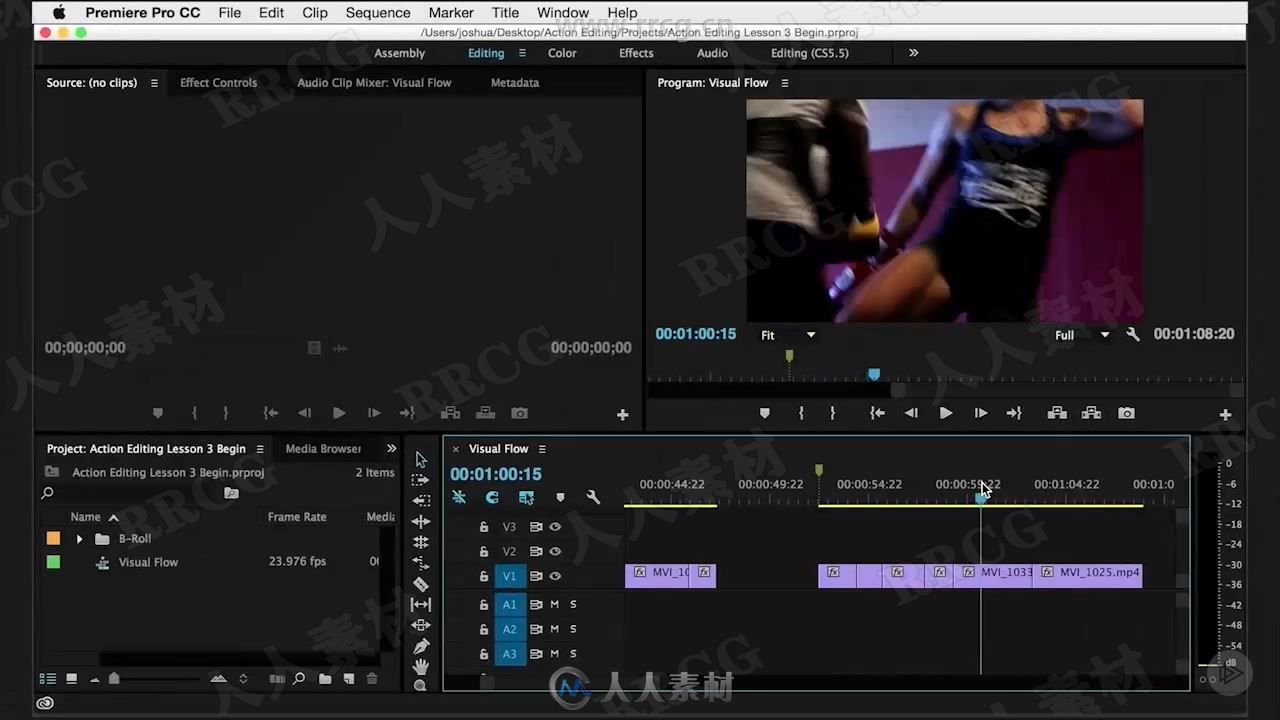Add marker in the timeline header
The width and height of the screenshot is (1280, 720).
point(560,497)
